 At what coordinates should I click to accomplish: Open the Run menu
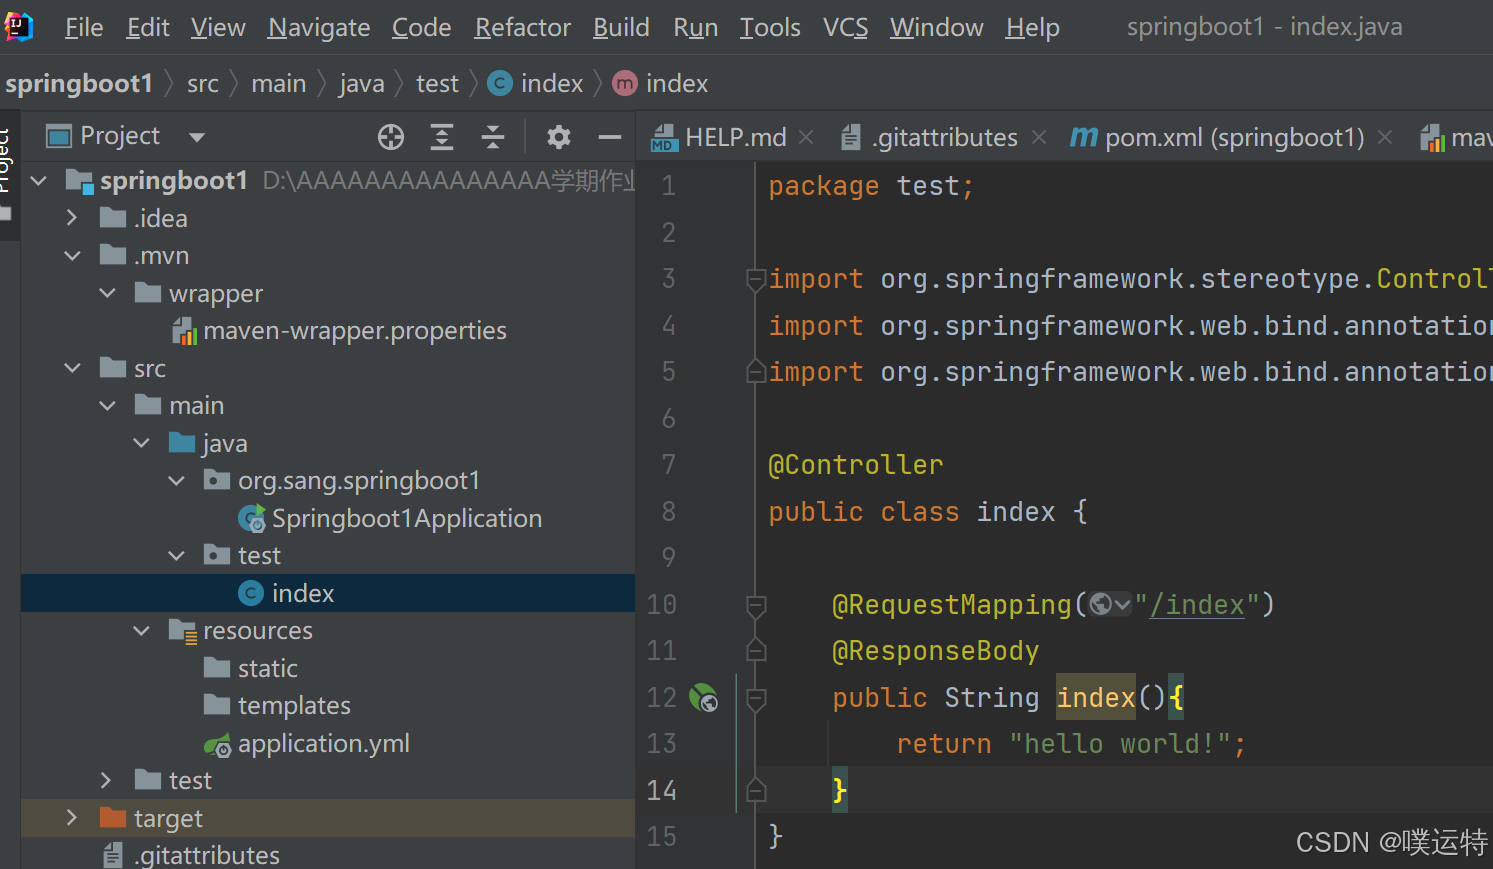tap(696, 27)
